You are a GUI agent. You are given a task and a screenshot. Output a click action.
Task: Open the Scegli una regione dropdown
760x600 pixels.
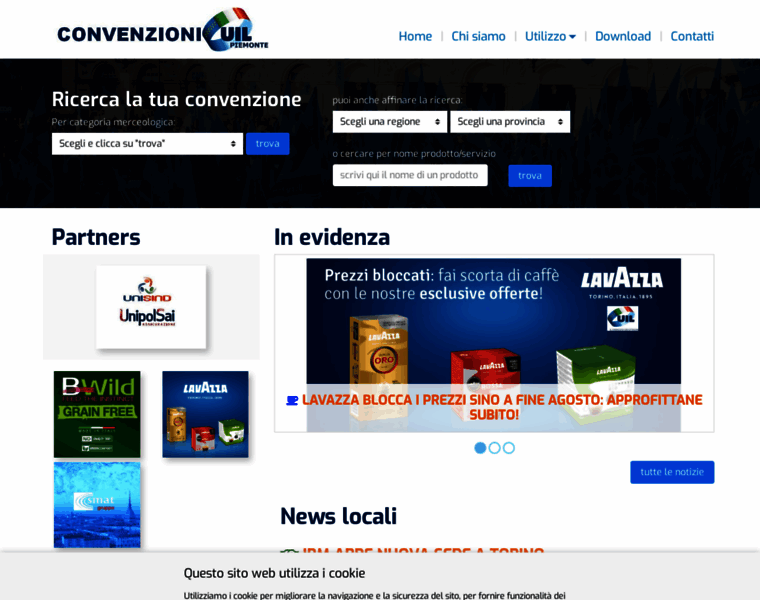390,122
